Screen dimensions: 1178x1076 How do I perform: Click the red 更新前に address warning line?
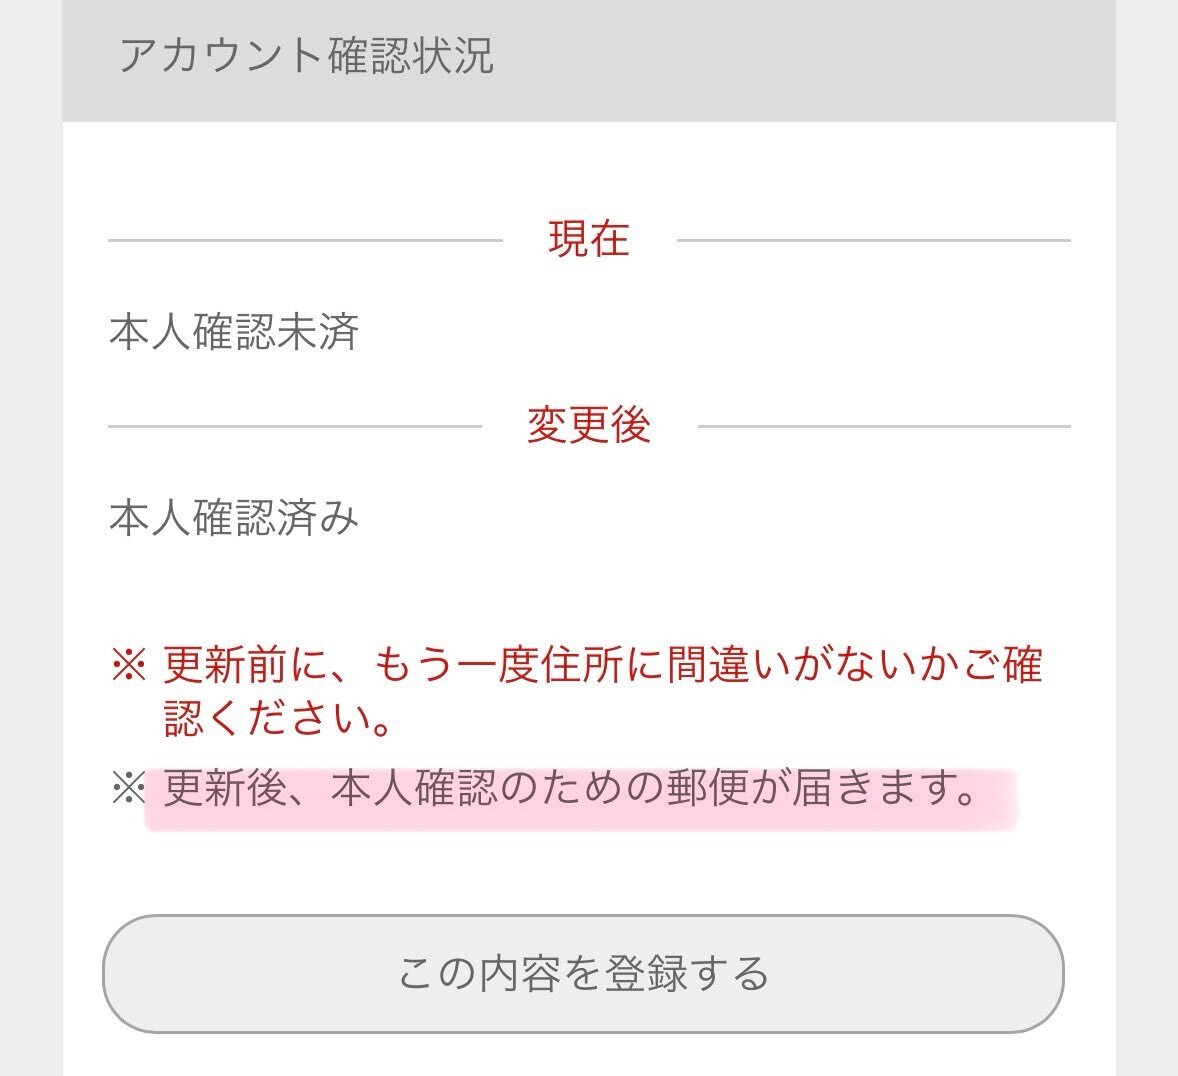click(x=603, y=664)
